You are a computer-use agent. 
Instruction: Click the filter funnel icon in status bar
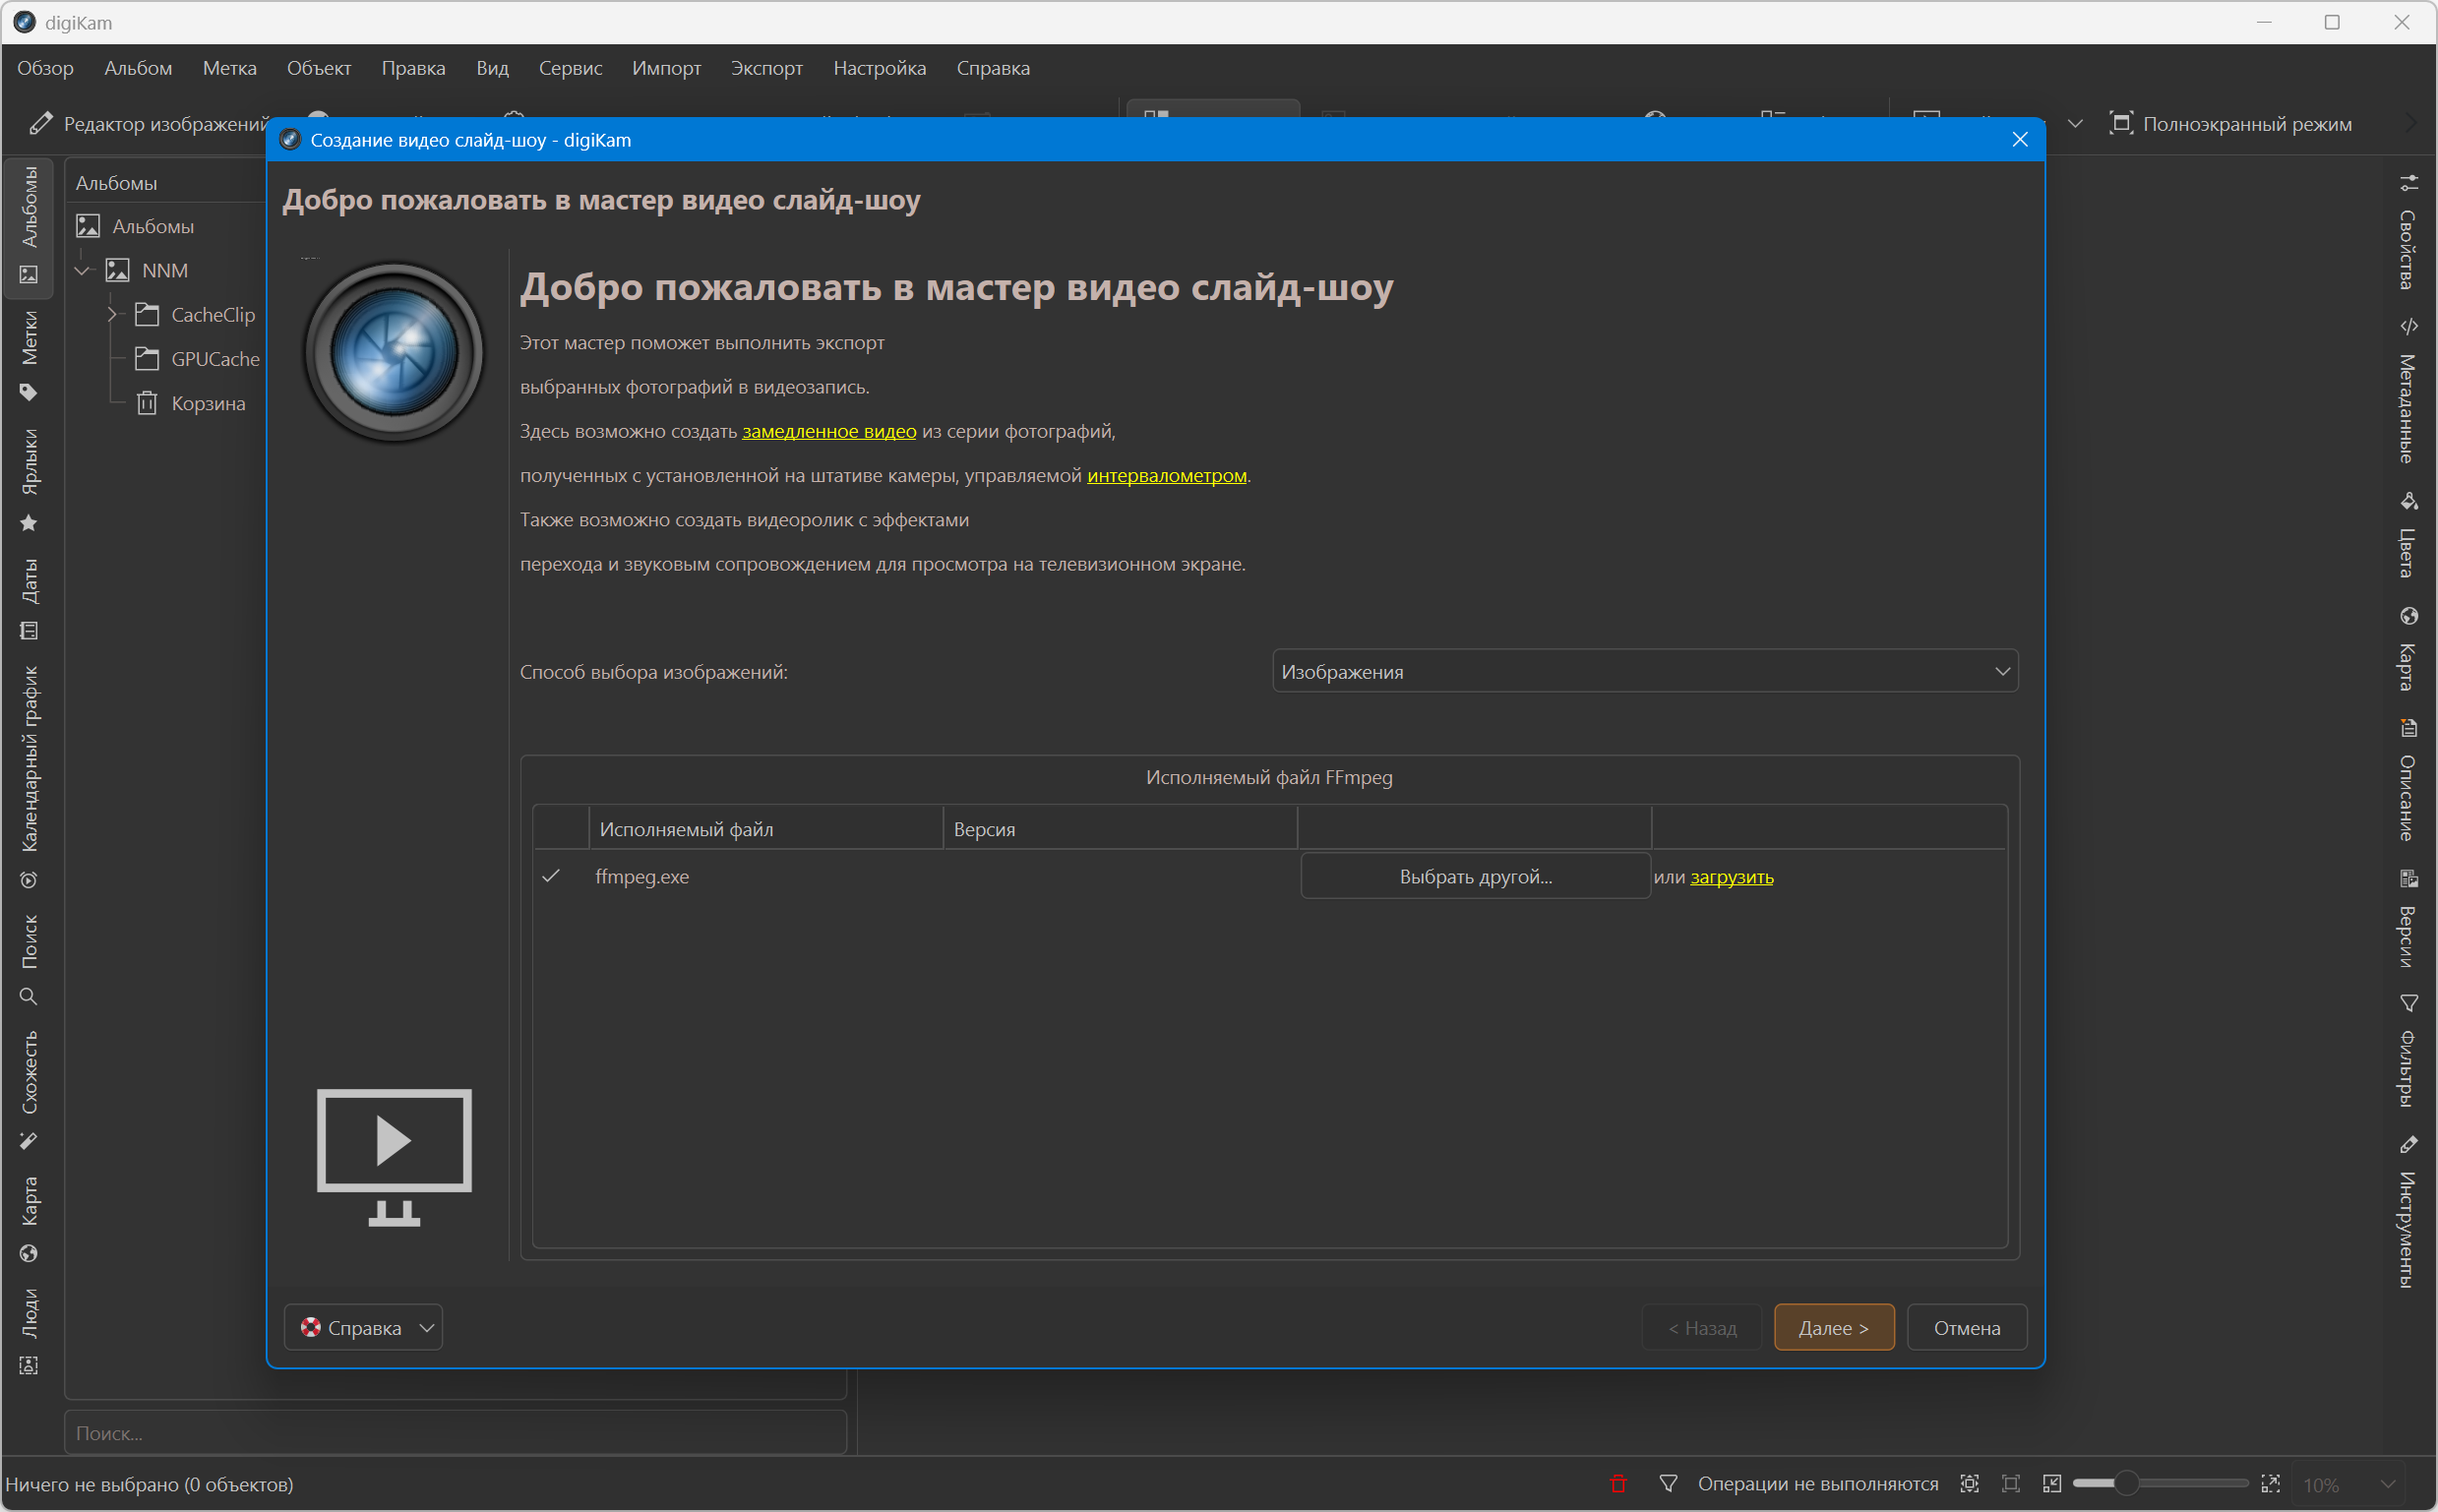click(x=1668, y=1484)
